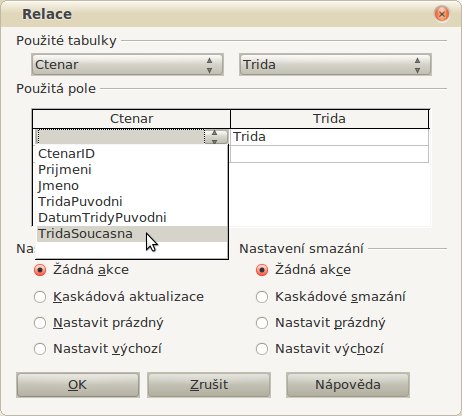The height and width of the screenshot is (416, 462).
Task: Choose Nastavit prázdný for update settings
Action: pos(99,323)
